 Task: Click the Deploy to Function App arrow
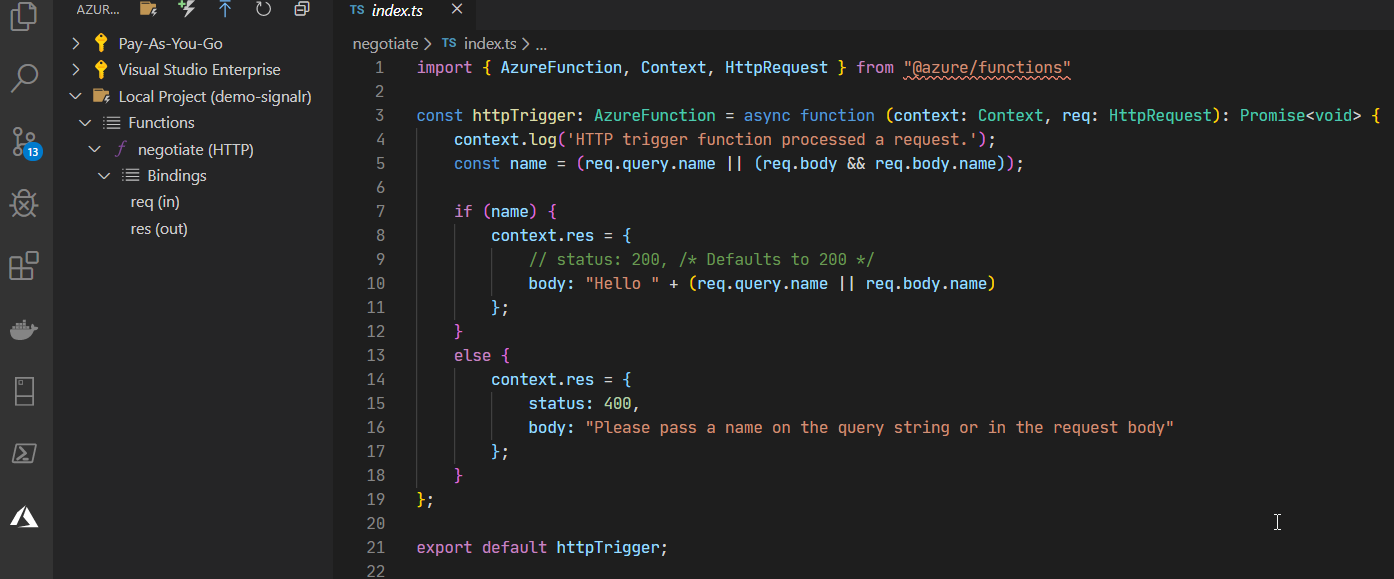[x=225, y=9]
